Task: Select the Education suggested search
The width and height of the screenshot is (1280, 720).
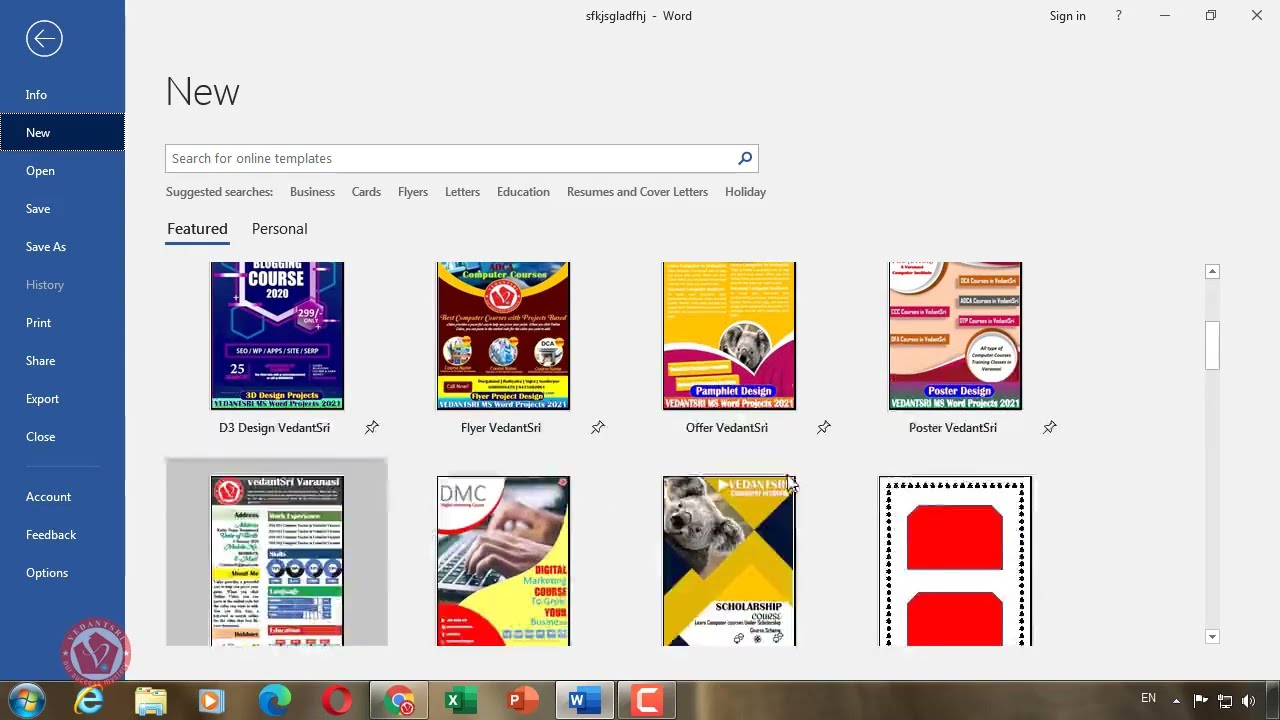Action: (x=523, y=192)
